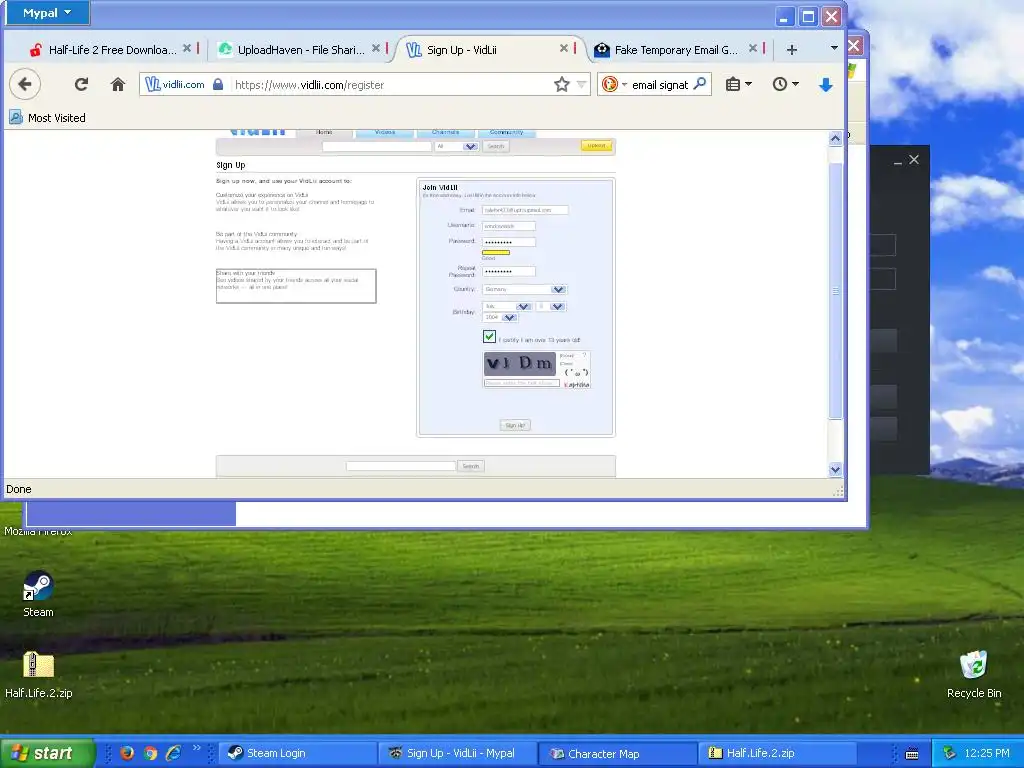Screen dimensions: 1024x768
Task: Open a new tab with the plus button
Action: pyautogui.click(x=792, y=50)
